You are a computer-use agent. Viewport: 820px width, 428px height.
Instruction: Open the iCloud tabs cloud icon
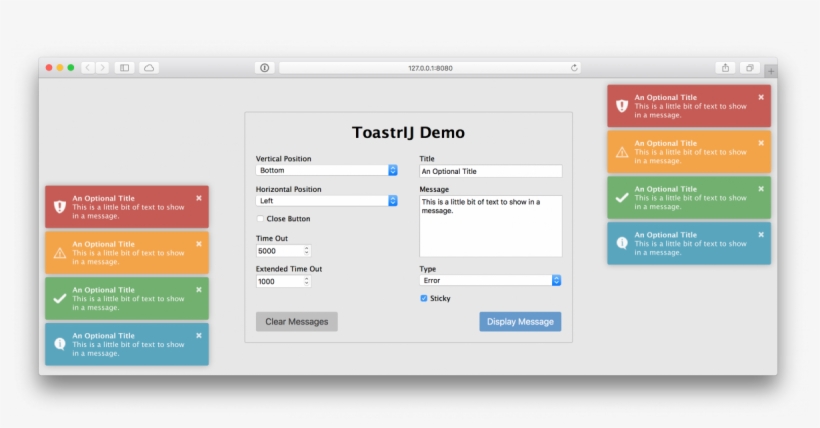149,67
